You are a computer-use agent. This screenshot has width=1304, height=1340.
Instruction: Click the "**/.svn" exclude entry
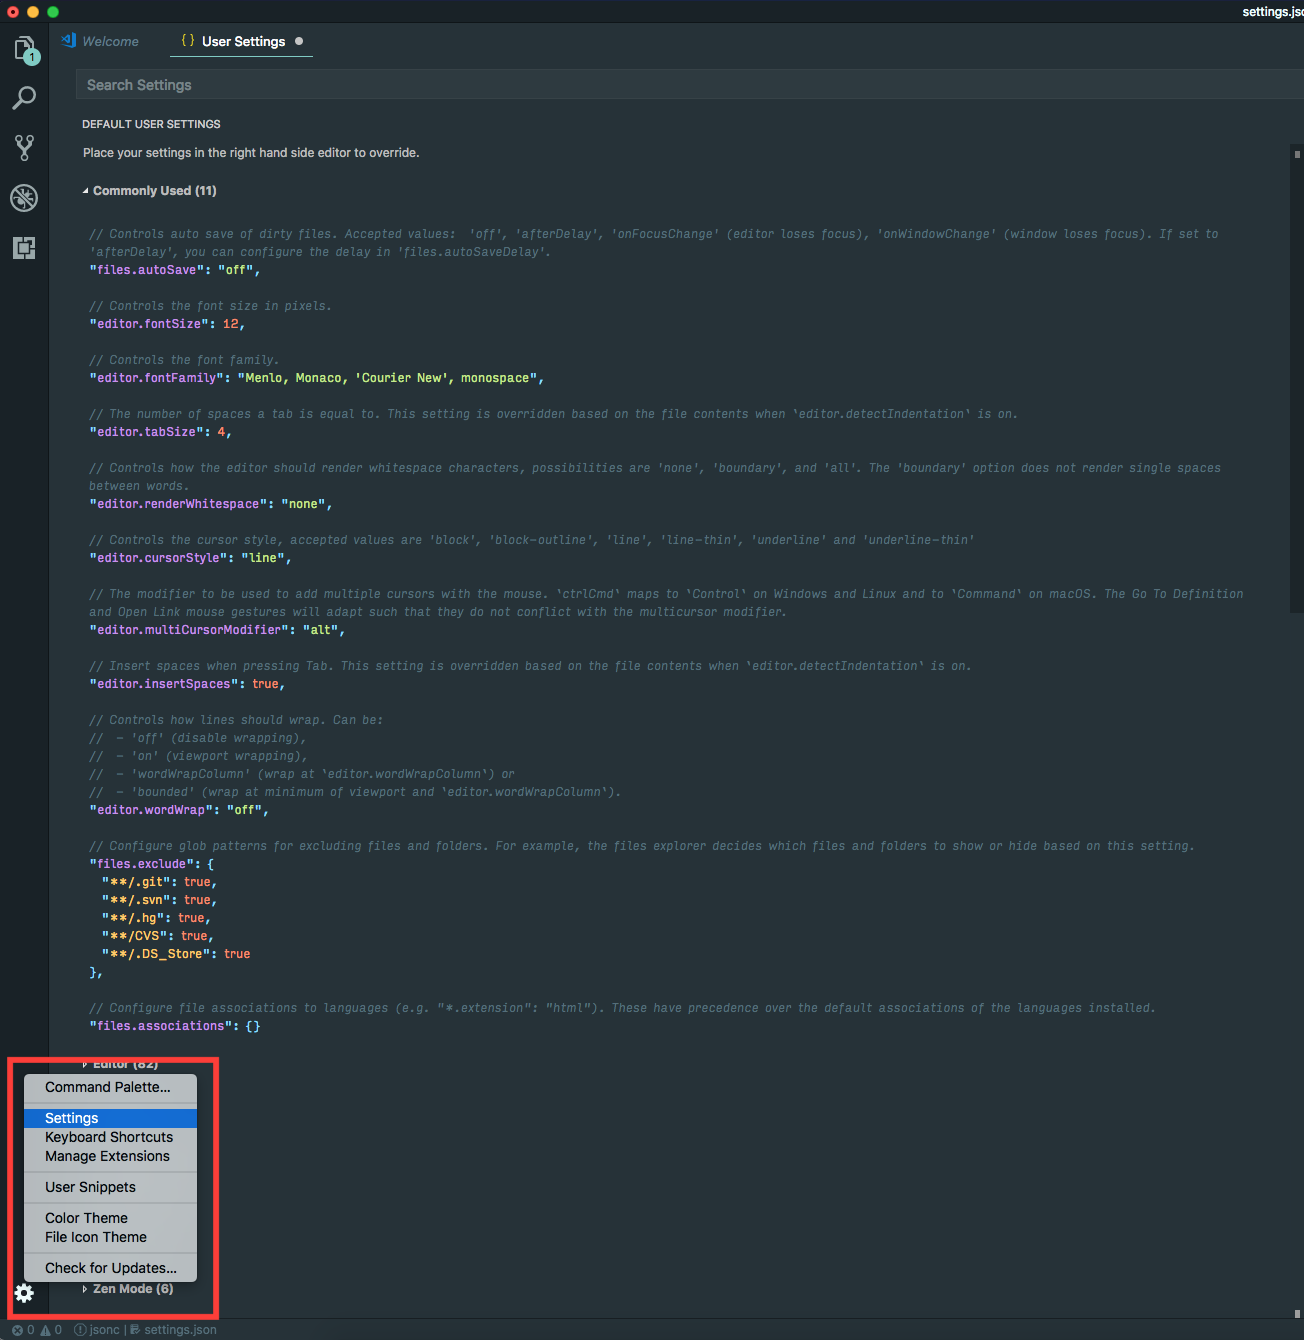[x=135, y=900]
